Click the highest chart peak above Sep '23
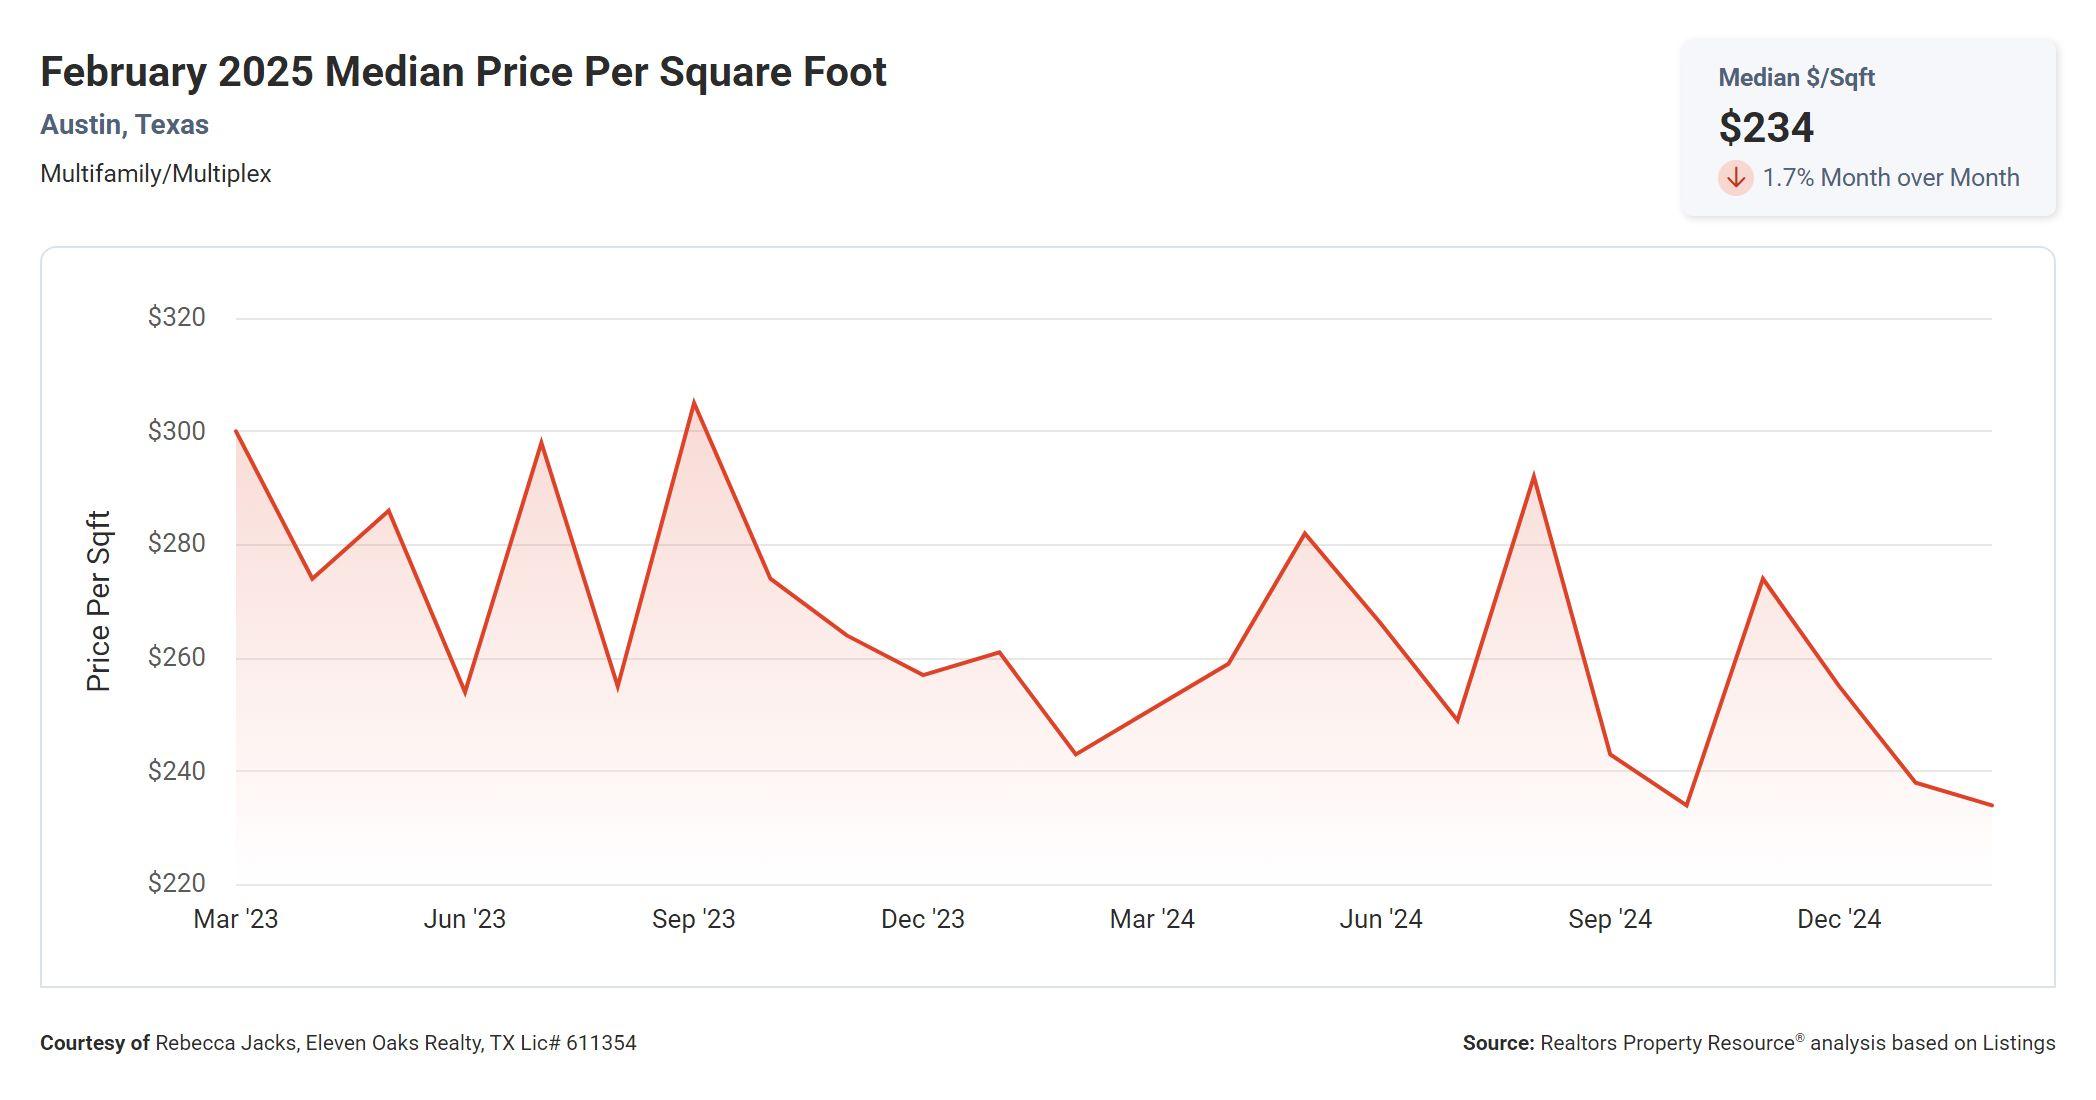 (x=694, y=404)
